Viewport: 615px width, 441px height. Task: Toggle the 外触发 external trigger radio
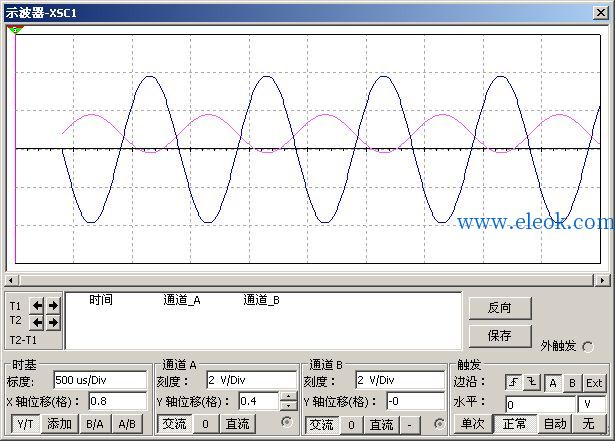point(588,346)
